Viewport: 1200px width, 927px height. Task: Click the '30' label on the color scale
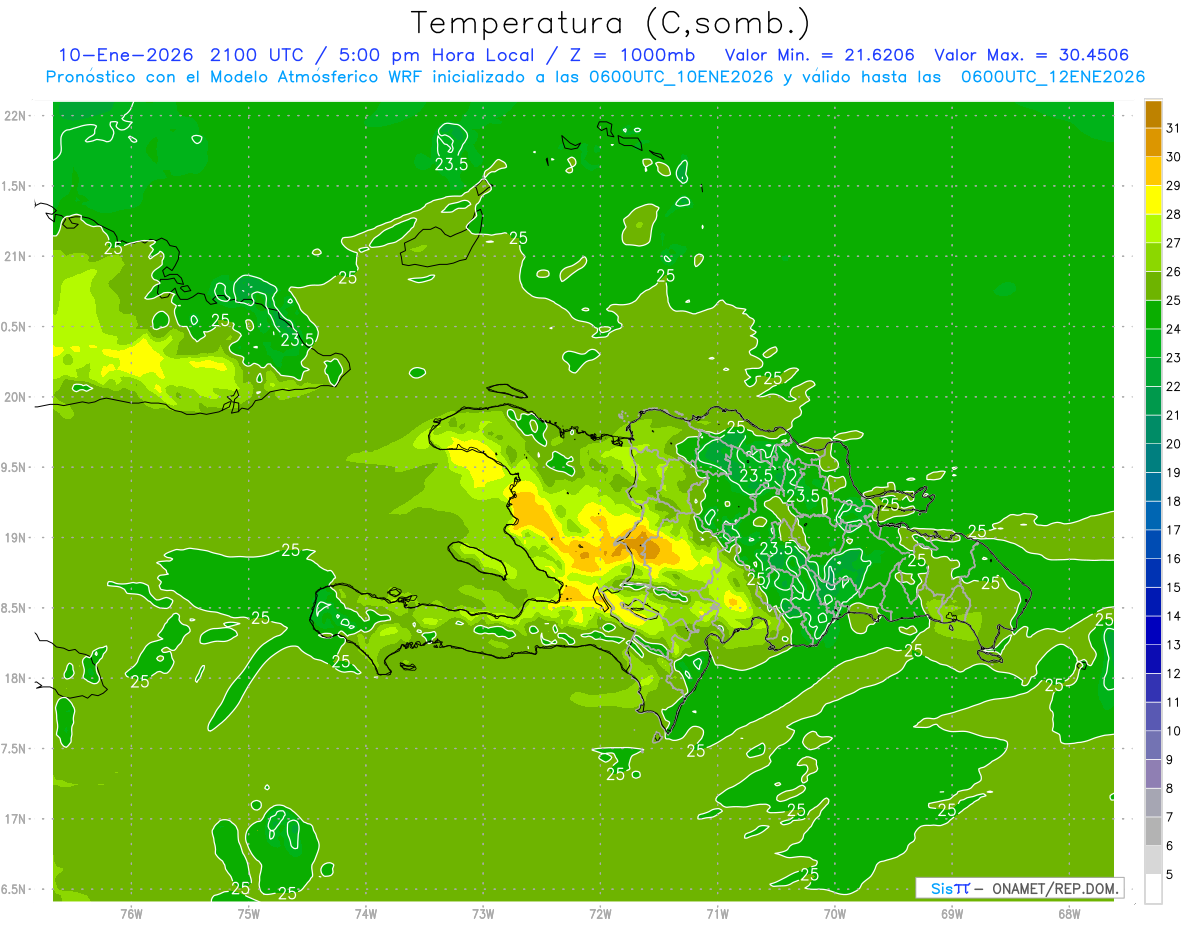click(1173, 157)
